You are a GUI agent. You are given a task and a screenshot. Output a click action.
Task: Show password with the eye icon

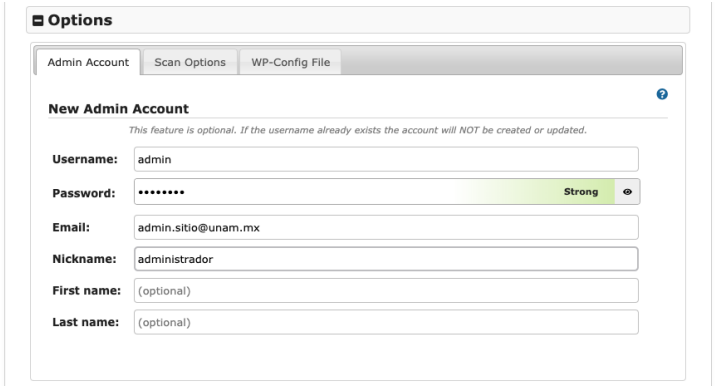point(627,192)
